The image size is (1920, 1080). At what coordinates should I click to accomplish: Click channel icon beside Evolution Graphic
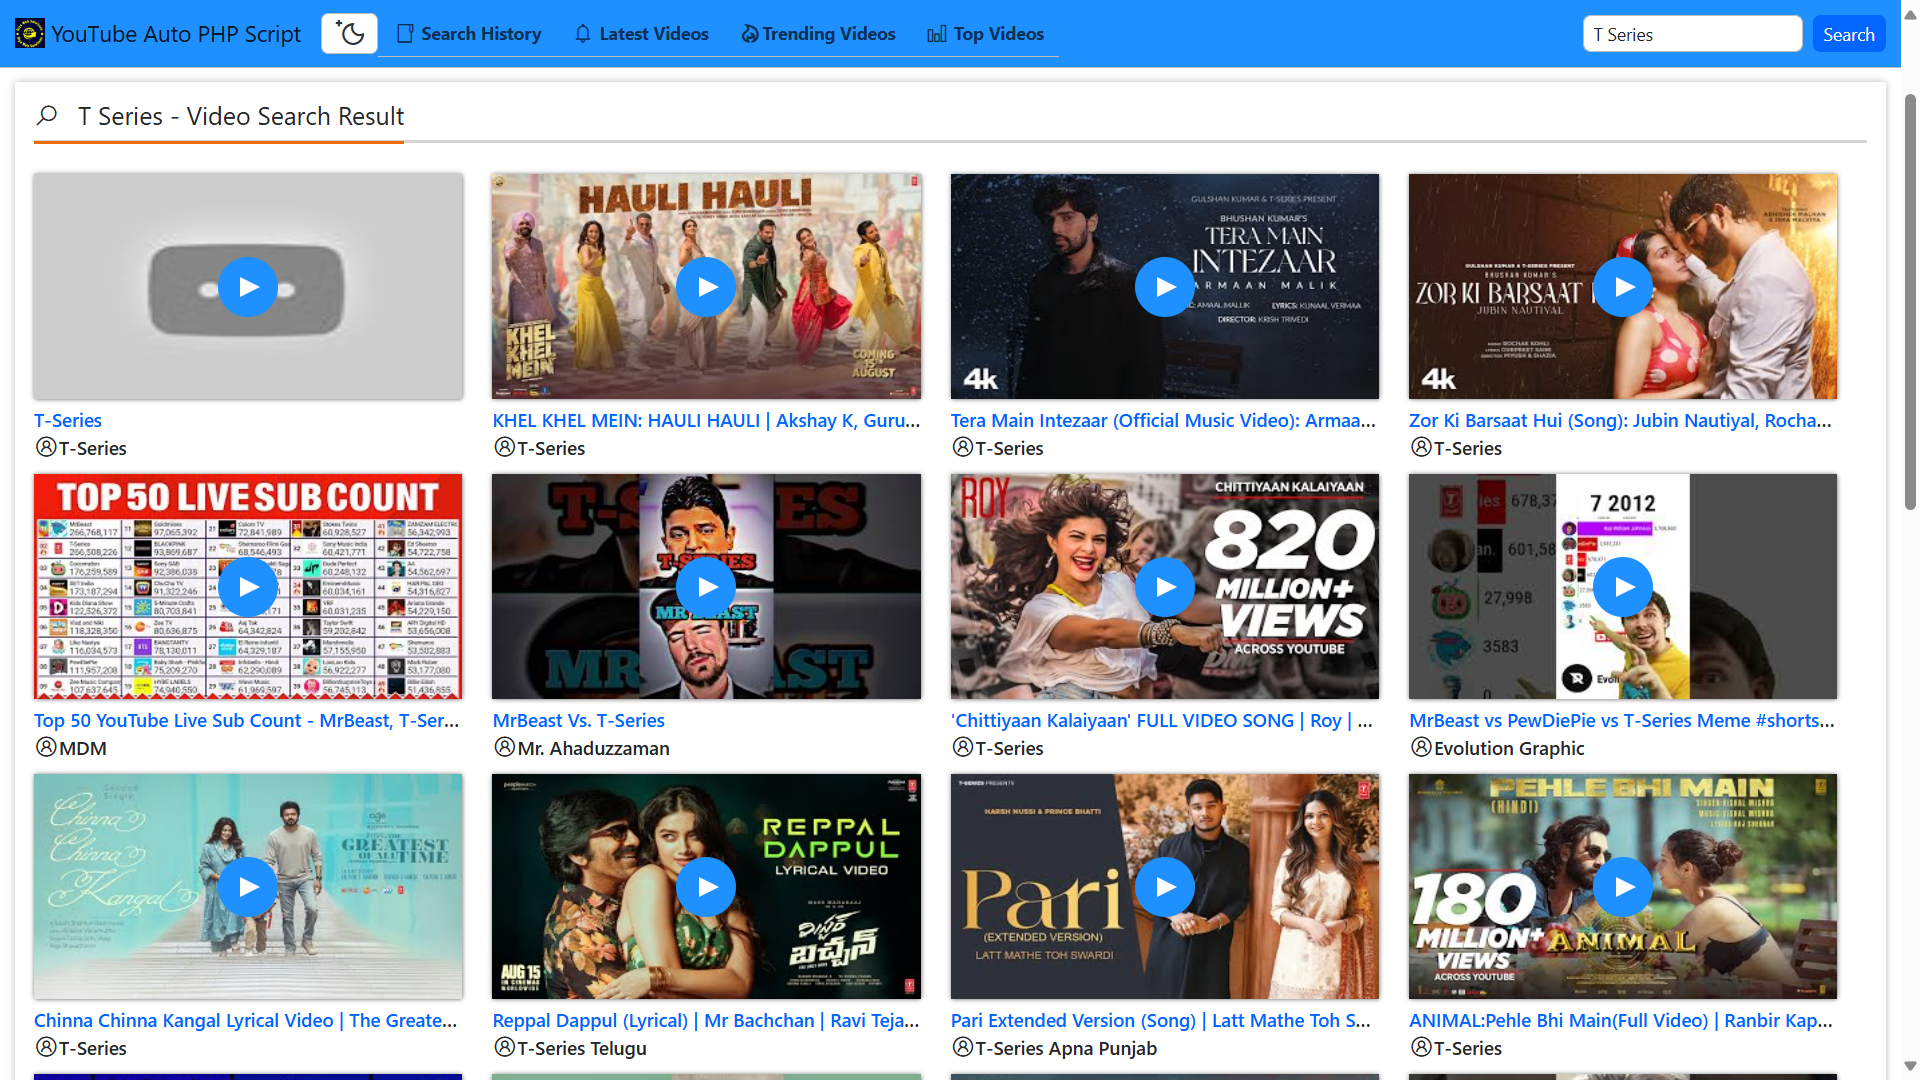pyautogui.click(x=1421, y=747)
